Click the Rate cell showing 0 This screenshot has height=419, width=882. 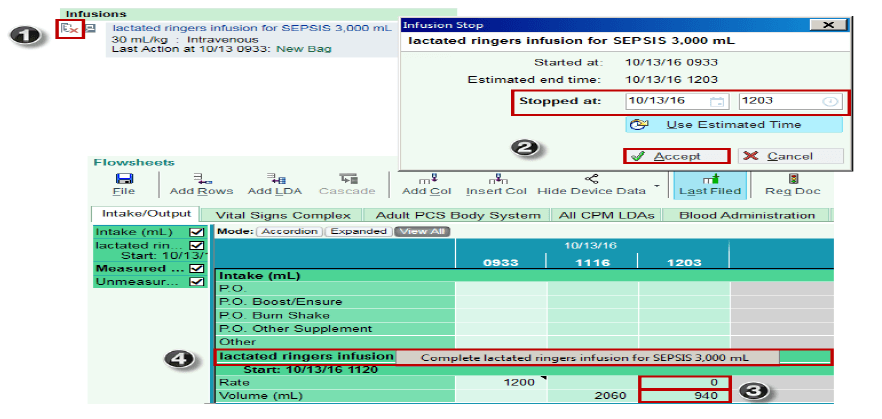tap(685, 382)
